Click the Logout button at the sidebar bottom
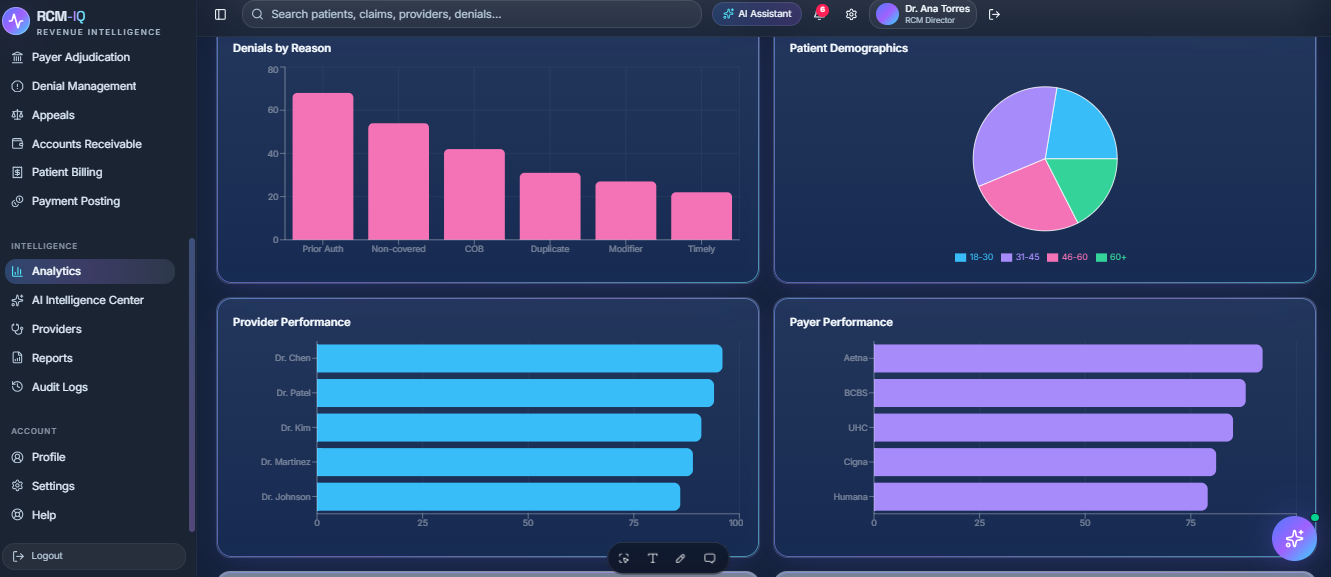Screen dimensions: 1331x577 95,556
